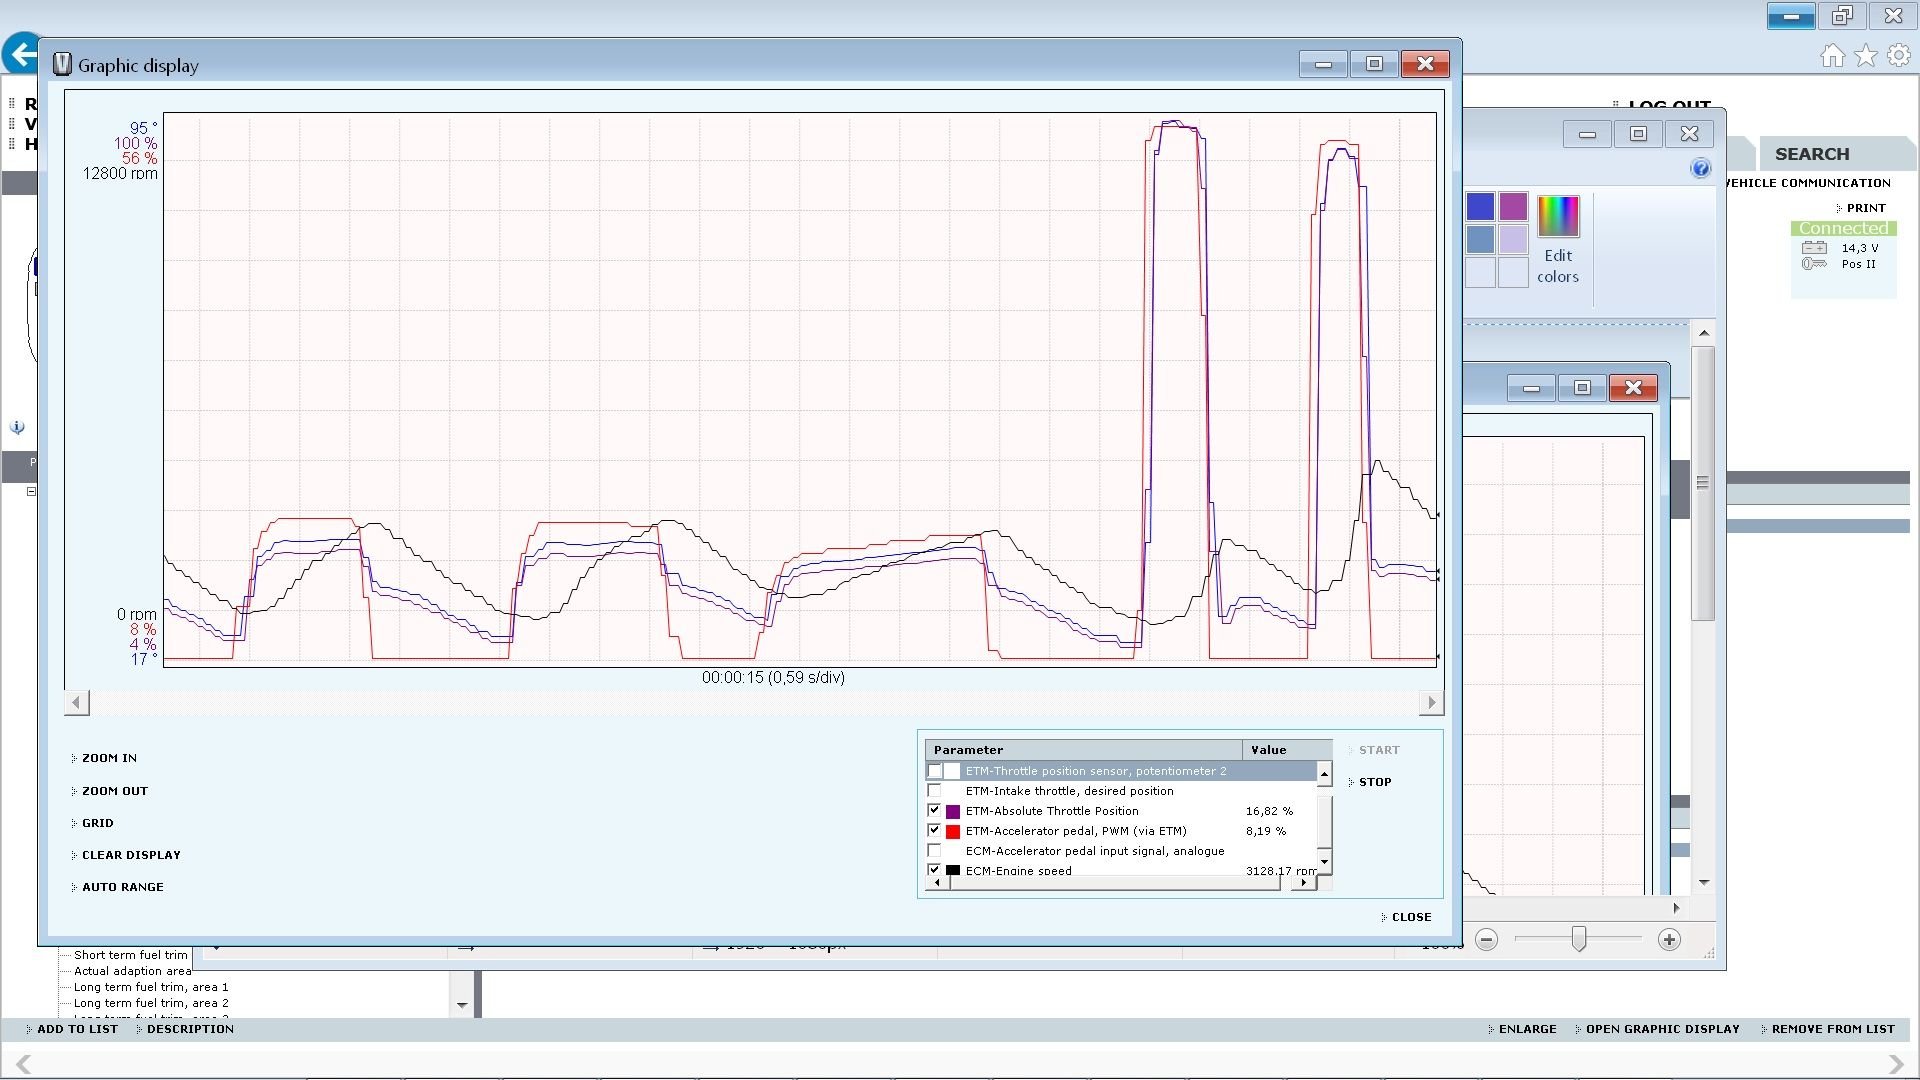This screenshot has width=1920, height=1080.
Task: Click the zoom minus magnifier icon
Action: (1487, 940)
